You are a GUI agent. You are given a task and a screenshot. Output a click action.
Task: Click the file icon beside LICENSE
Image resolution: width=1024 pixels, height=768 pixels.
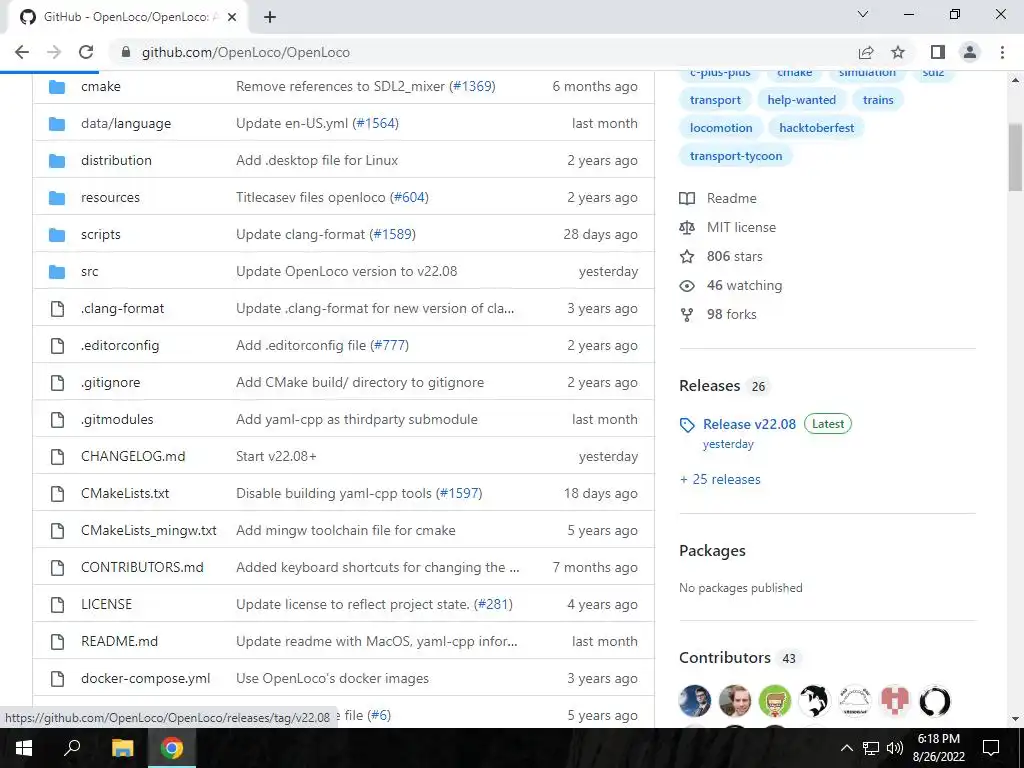pyautogui.click(x=57, y=604)
